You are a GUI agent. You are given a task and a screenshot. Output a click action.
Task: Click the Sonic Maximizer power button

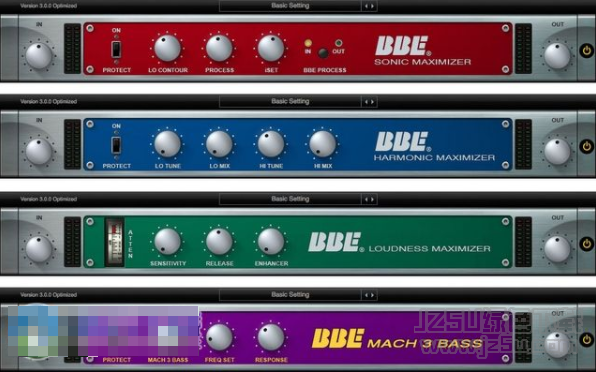click(x=586, y=51)
